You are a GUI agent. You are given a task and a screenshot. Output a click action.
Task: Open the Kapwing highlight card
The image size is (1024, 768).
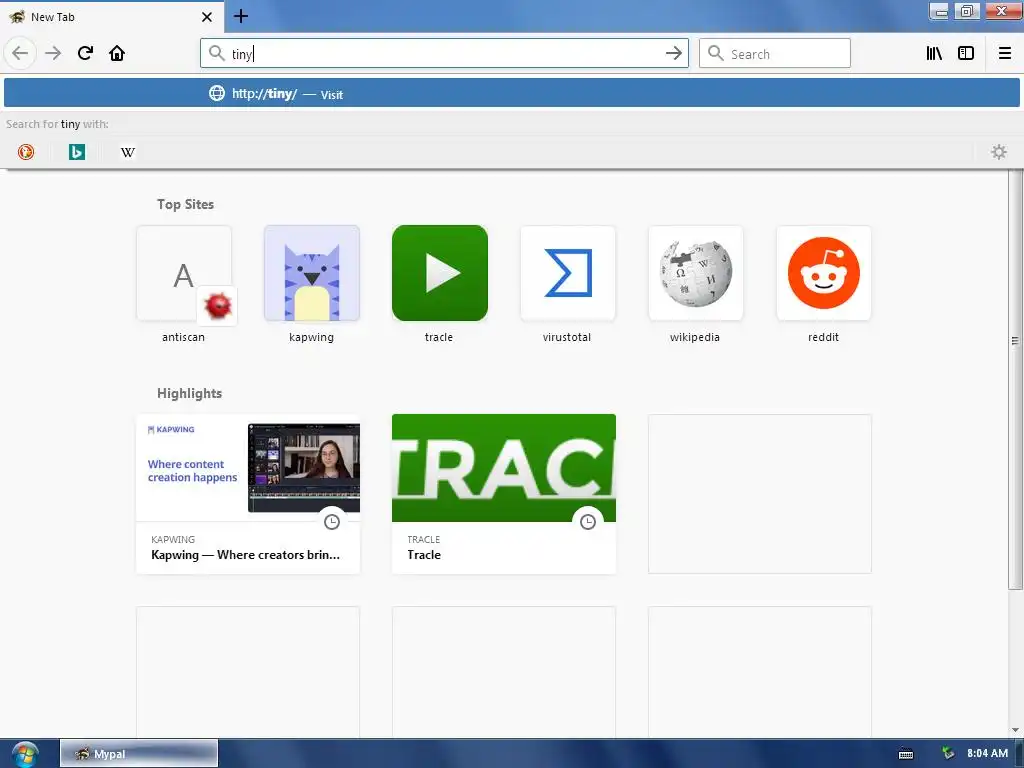[x=248, y=494]
